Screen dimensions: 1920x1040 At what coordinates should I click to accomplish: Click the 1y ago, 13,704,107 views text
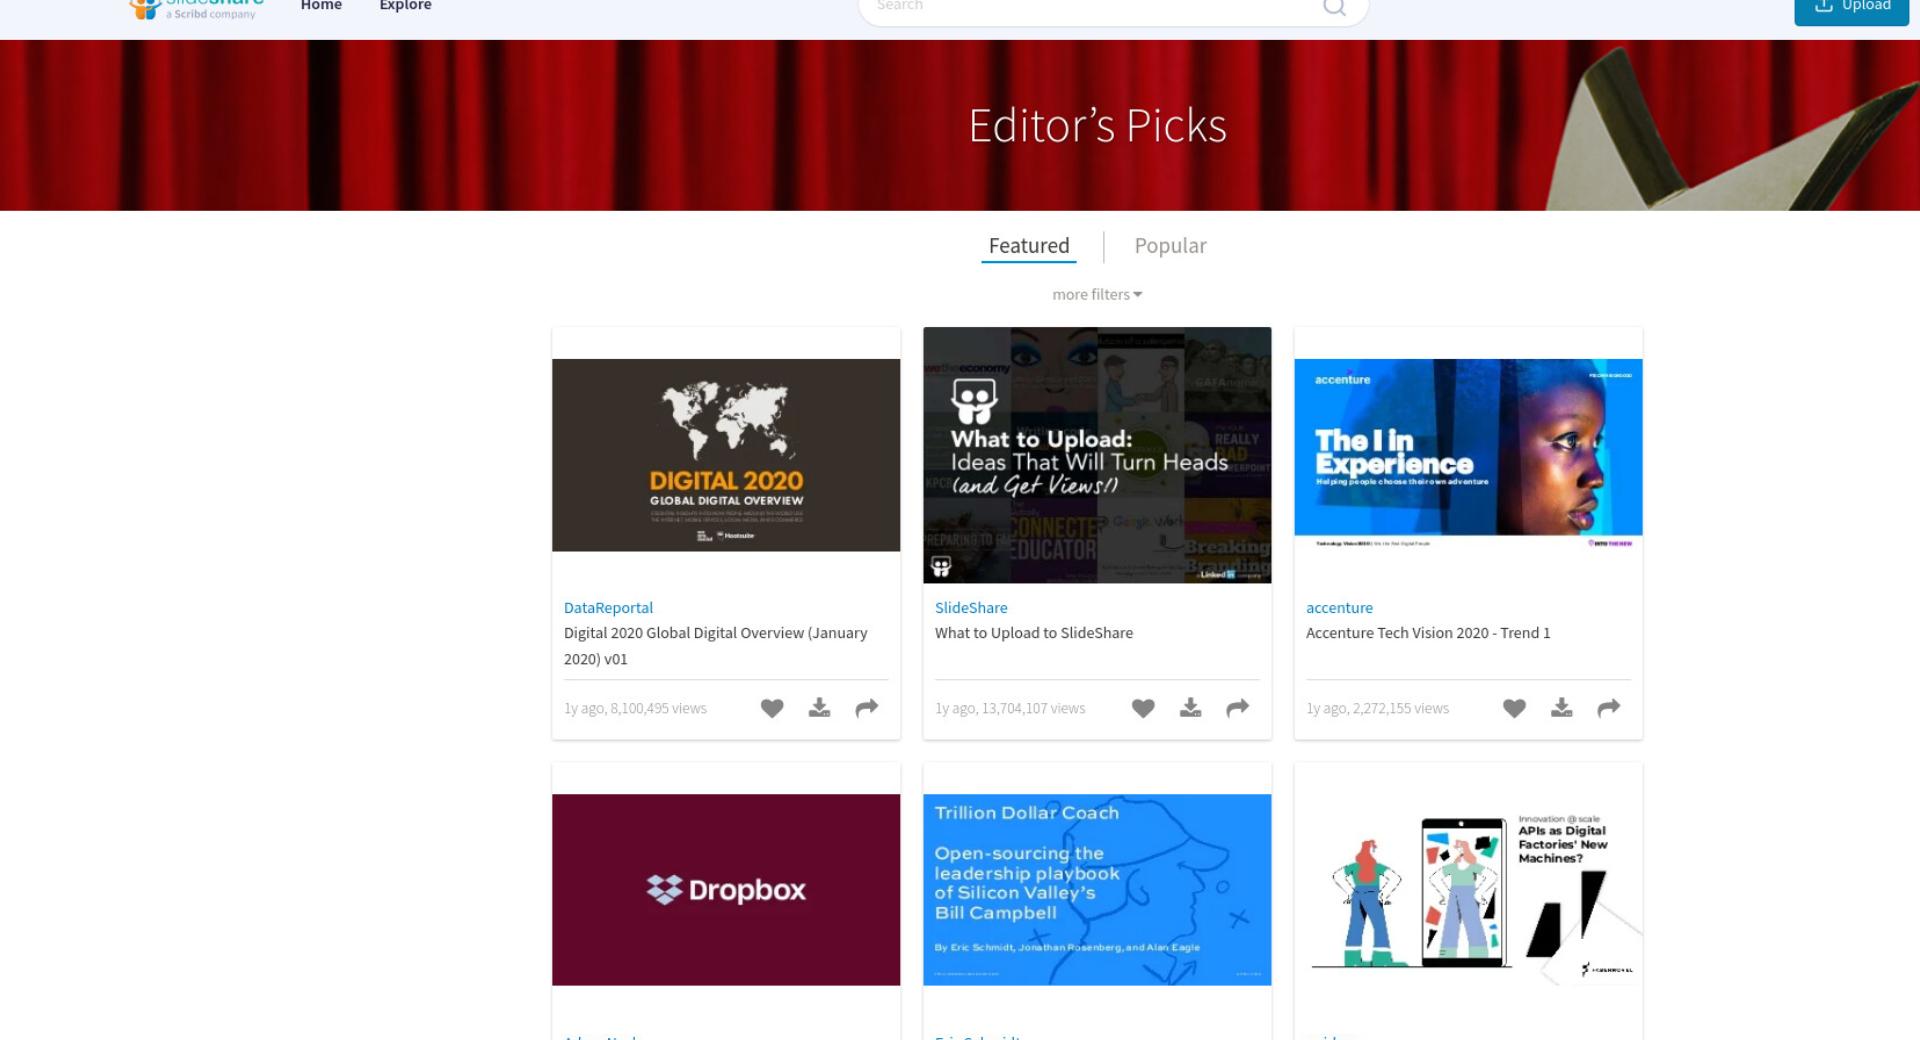[x=1010, y=708]
